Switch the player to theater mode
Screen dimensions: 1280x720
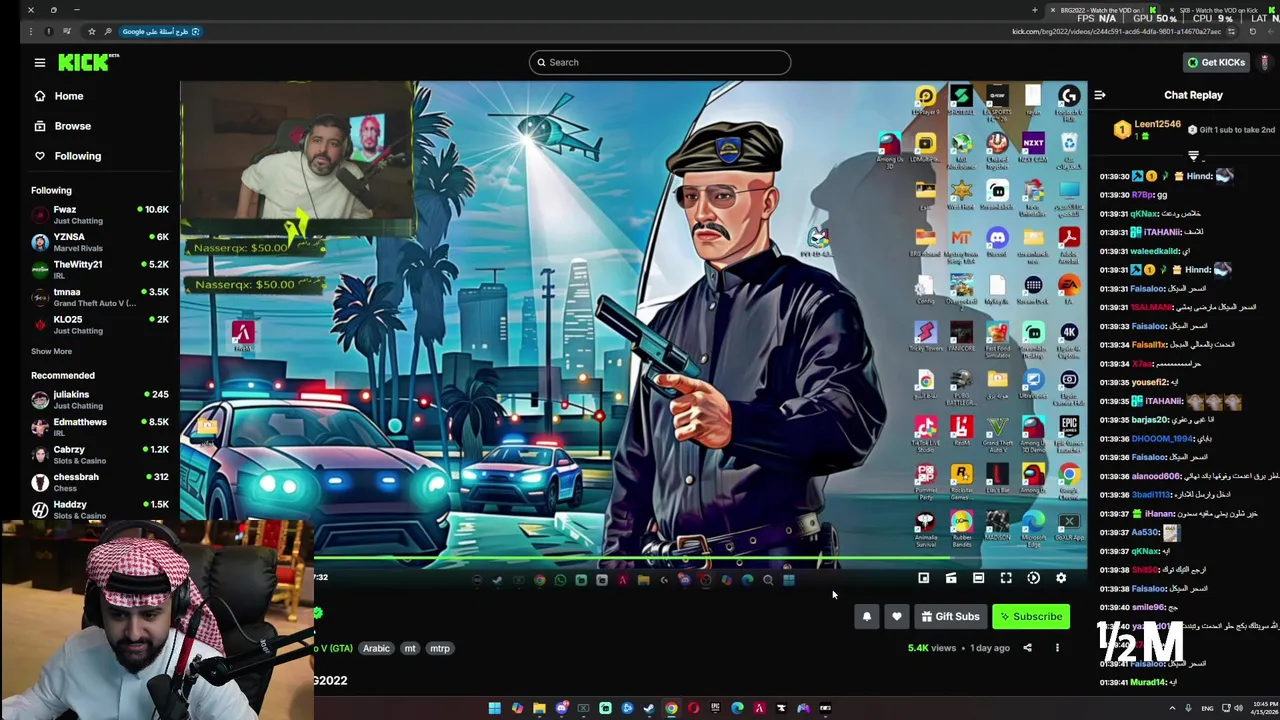click(979, 578)
